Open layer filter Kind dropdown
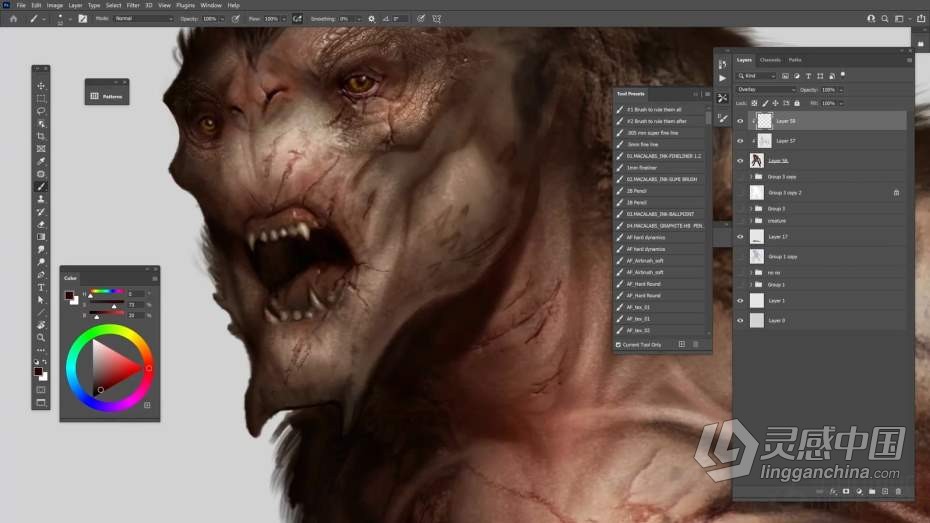Viewport: 930px width, 523px height. (756, 76)
